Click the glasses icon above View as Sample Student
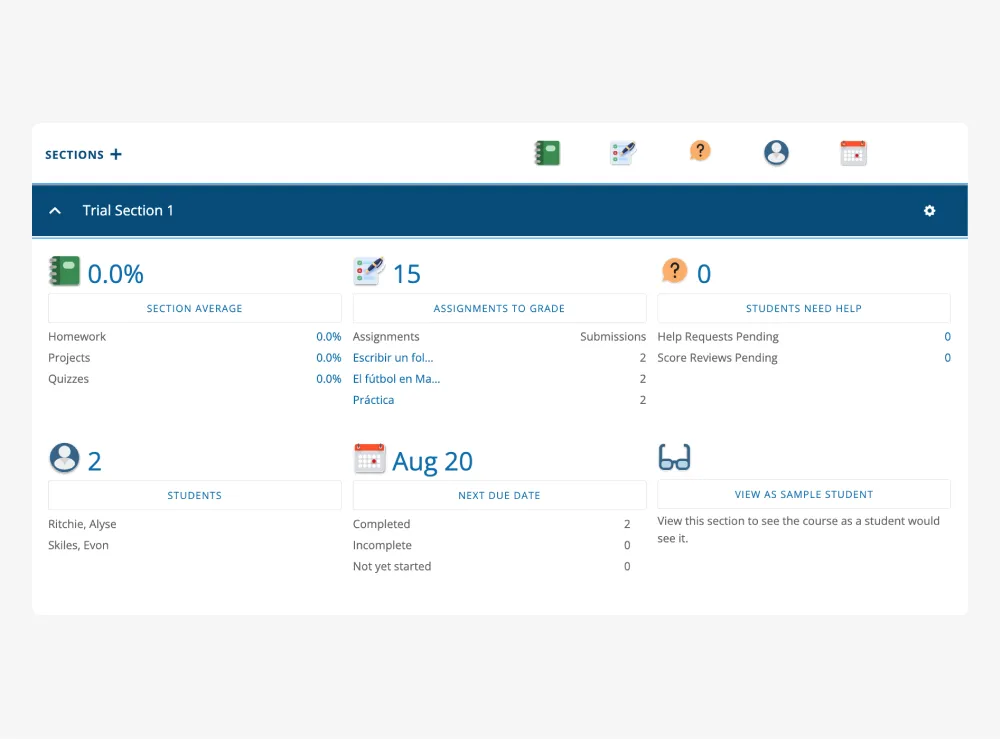 (x=674, y=457)
